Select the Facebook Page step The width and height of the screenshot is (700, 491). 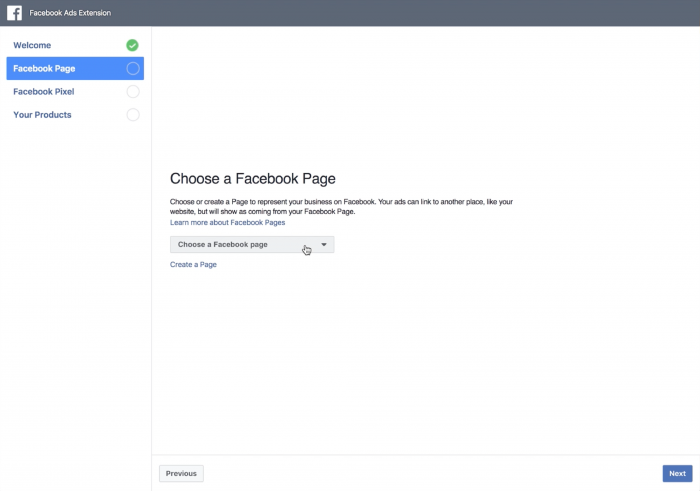coord(75,68)
